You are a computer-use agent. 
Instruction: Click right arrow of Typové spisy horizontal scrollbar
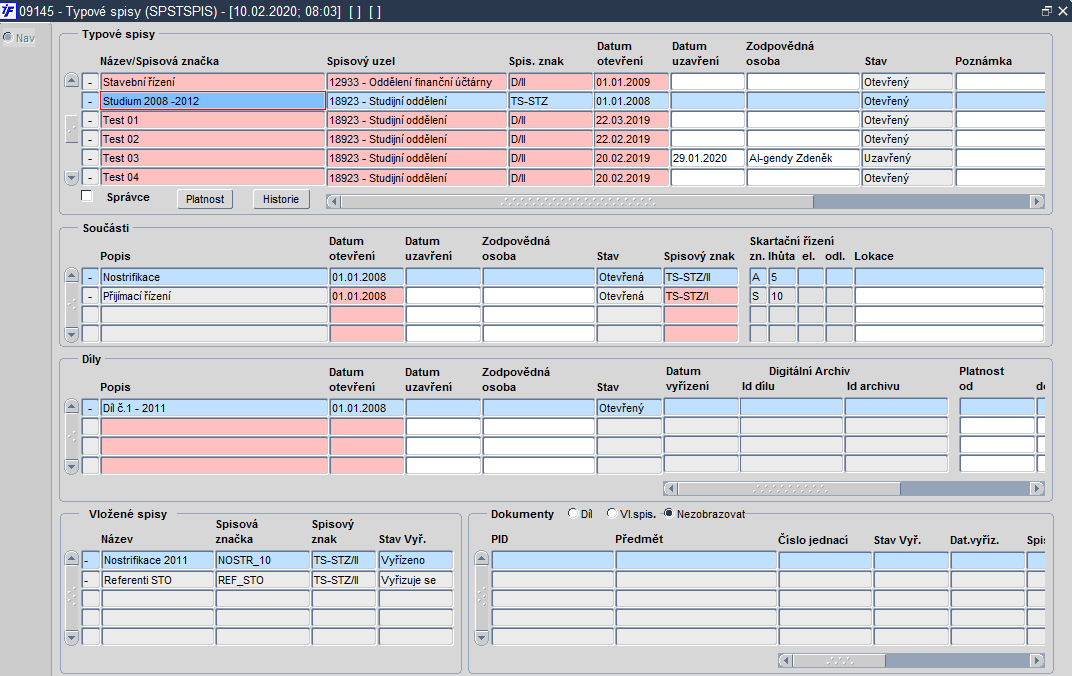pos(1037,202)
